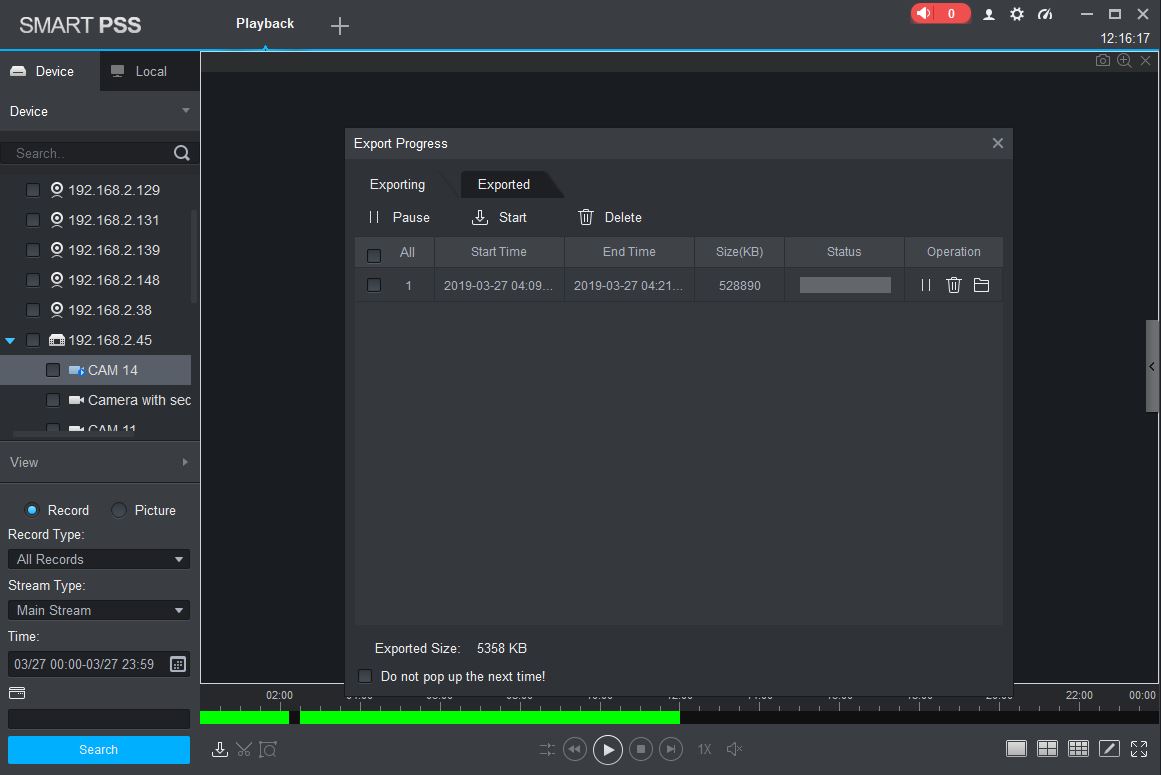Switch to the Exporting tab
This screenshot has height=775, width=1161.
coord(398,184)
